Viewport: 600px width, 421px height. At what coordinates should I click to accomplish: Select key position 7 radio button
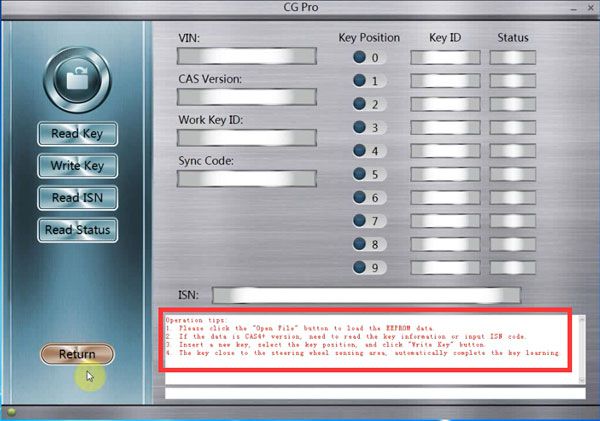[x=358, y=220]
